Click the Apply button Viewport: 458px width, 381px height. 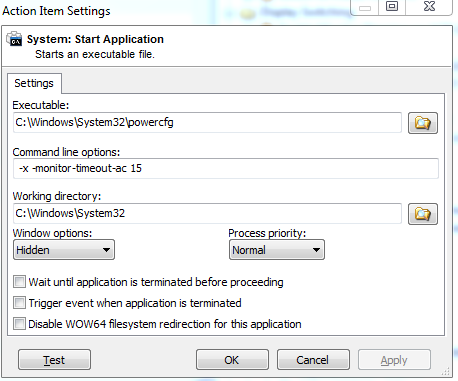[x=394, y=360]
